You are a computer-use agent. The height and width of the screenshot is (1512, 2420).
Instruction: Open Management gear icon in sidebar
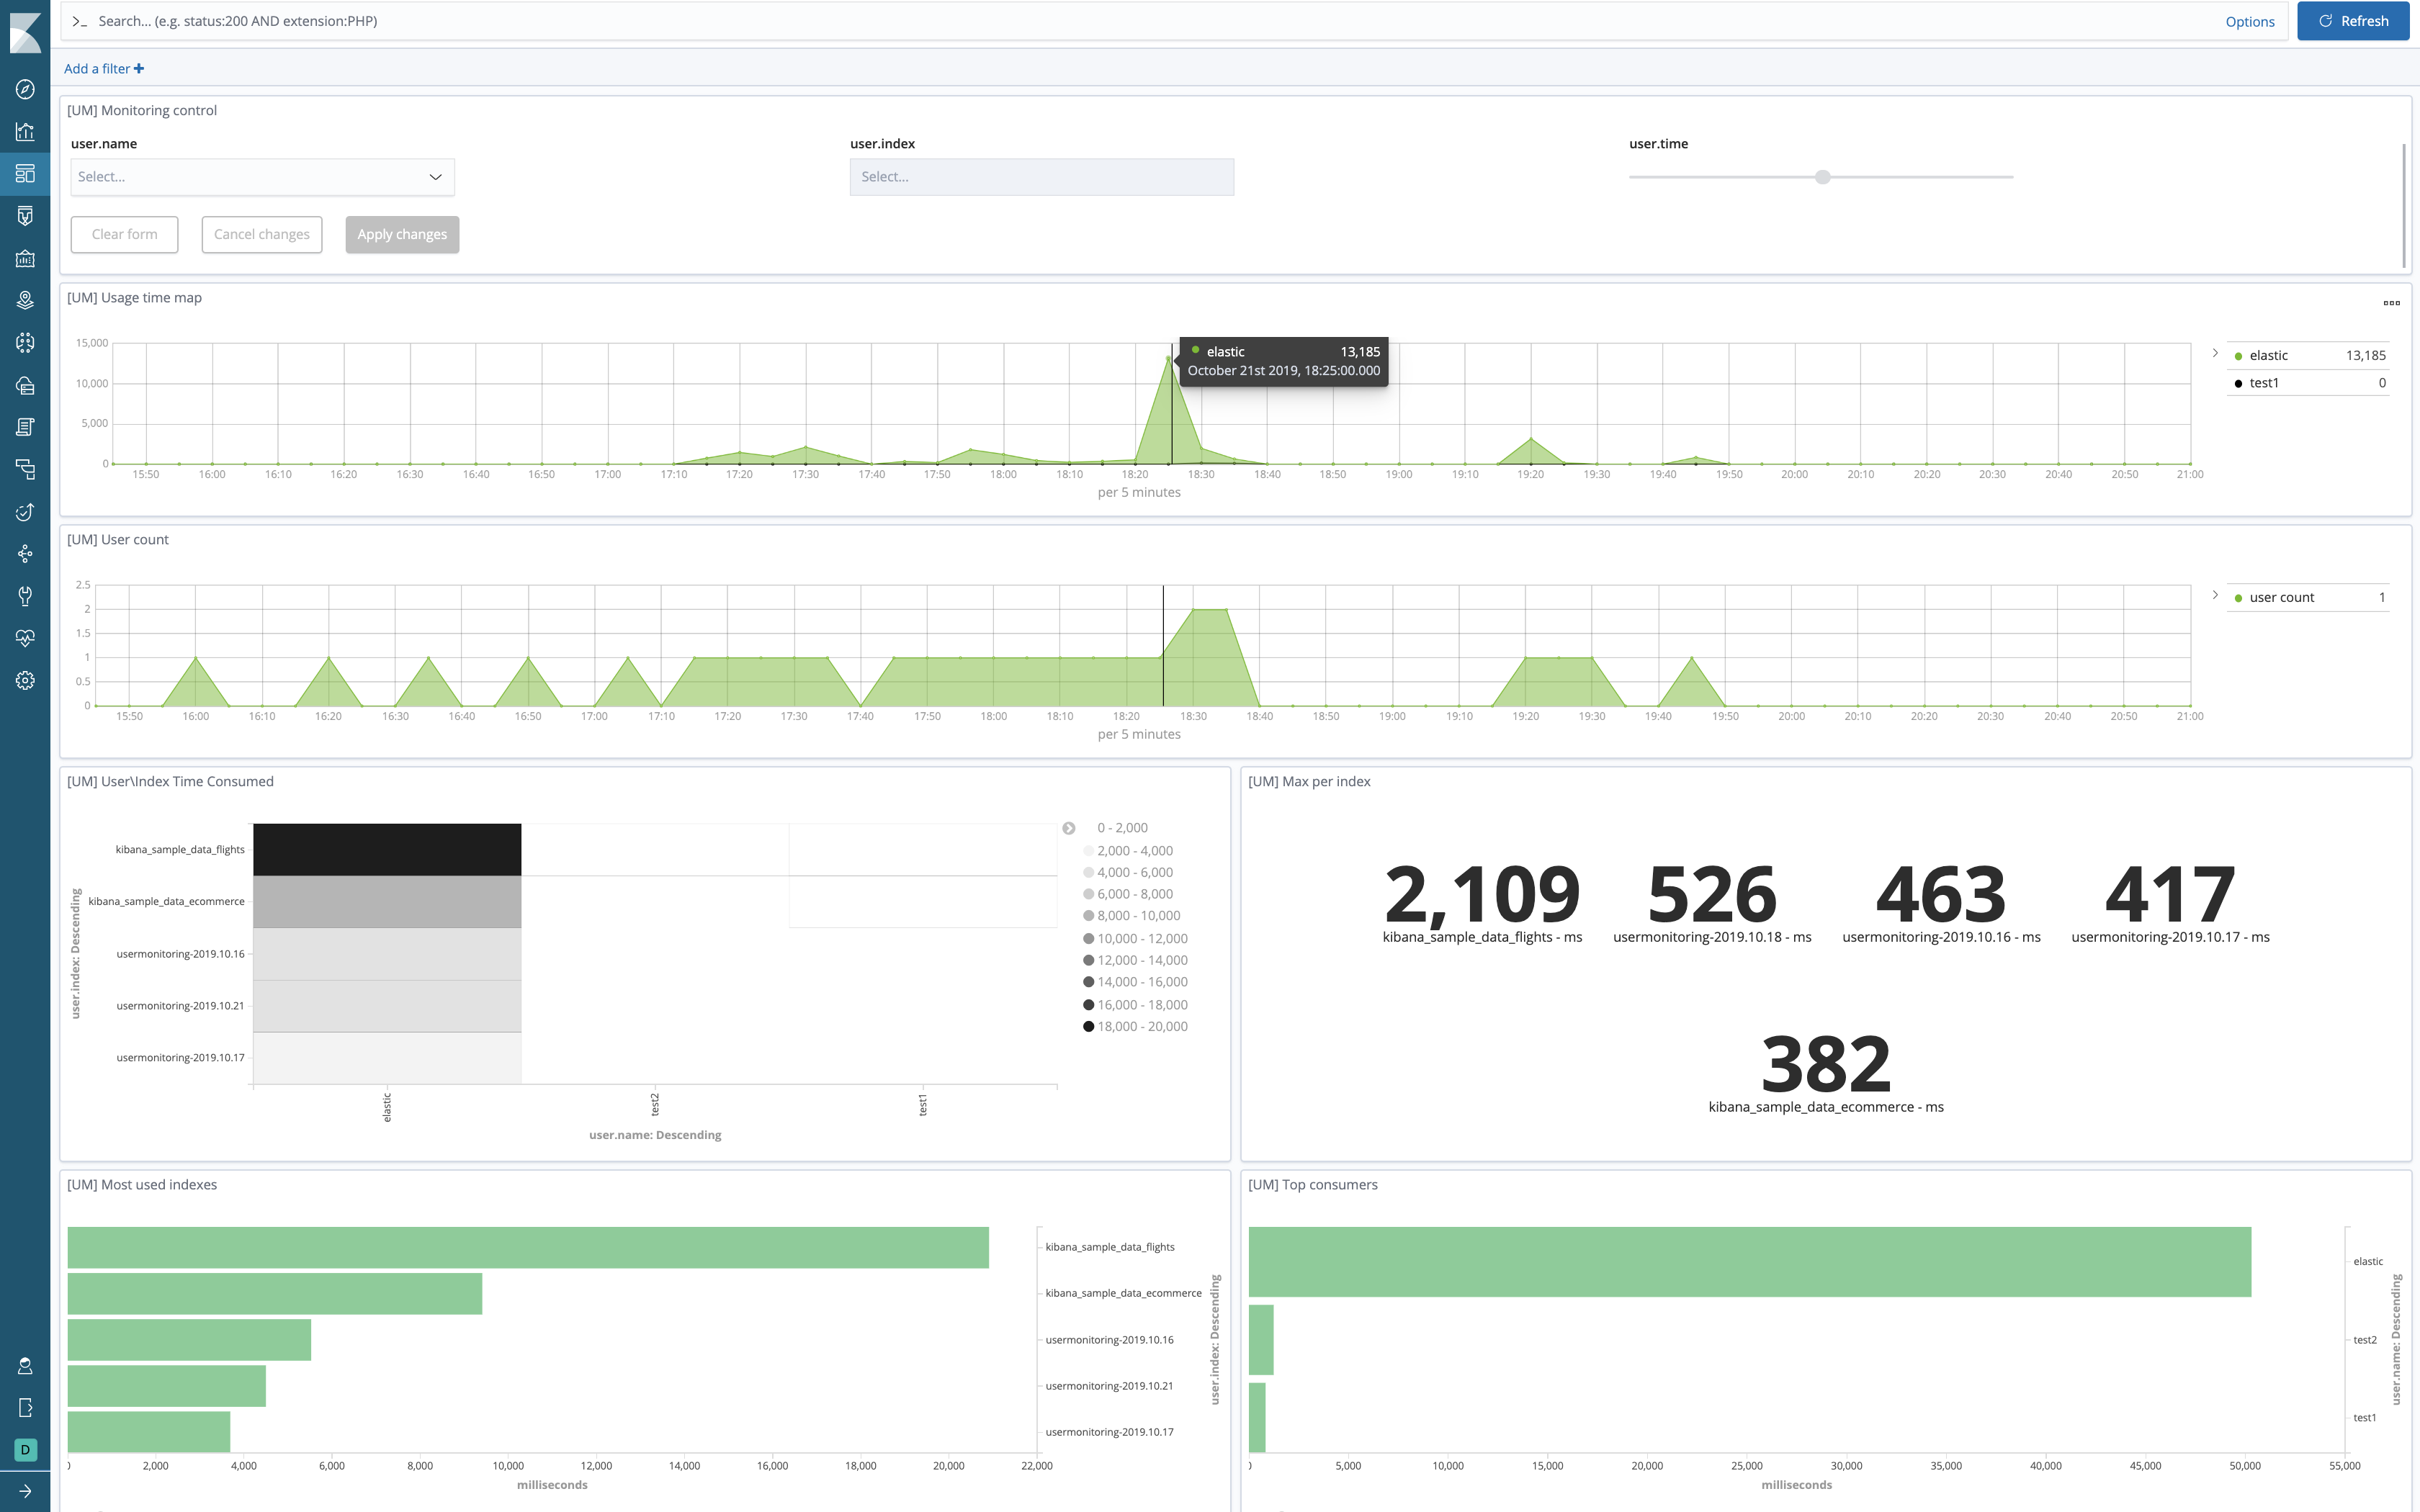coord(25,681)
